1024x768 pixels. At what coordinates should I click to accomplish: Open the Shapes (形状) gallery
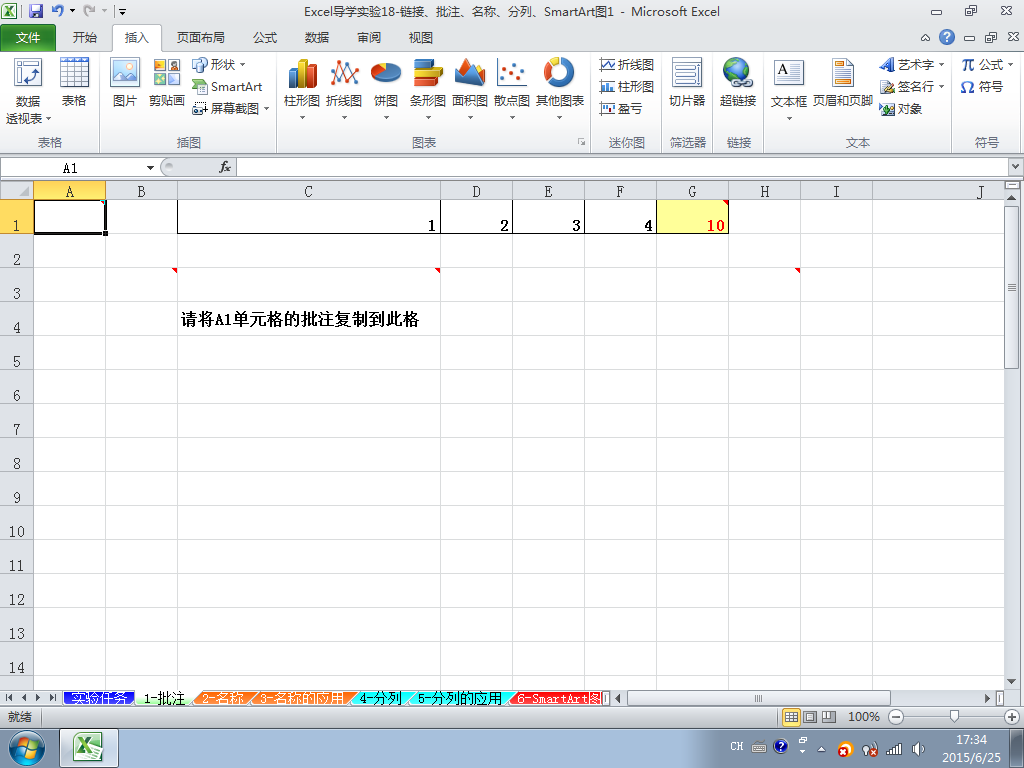click(x=219, y=65)
